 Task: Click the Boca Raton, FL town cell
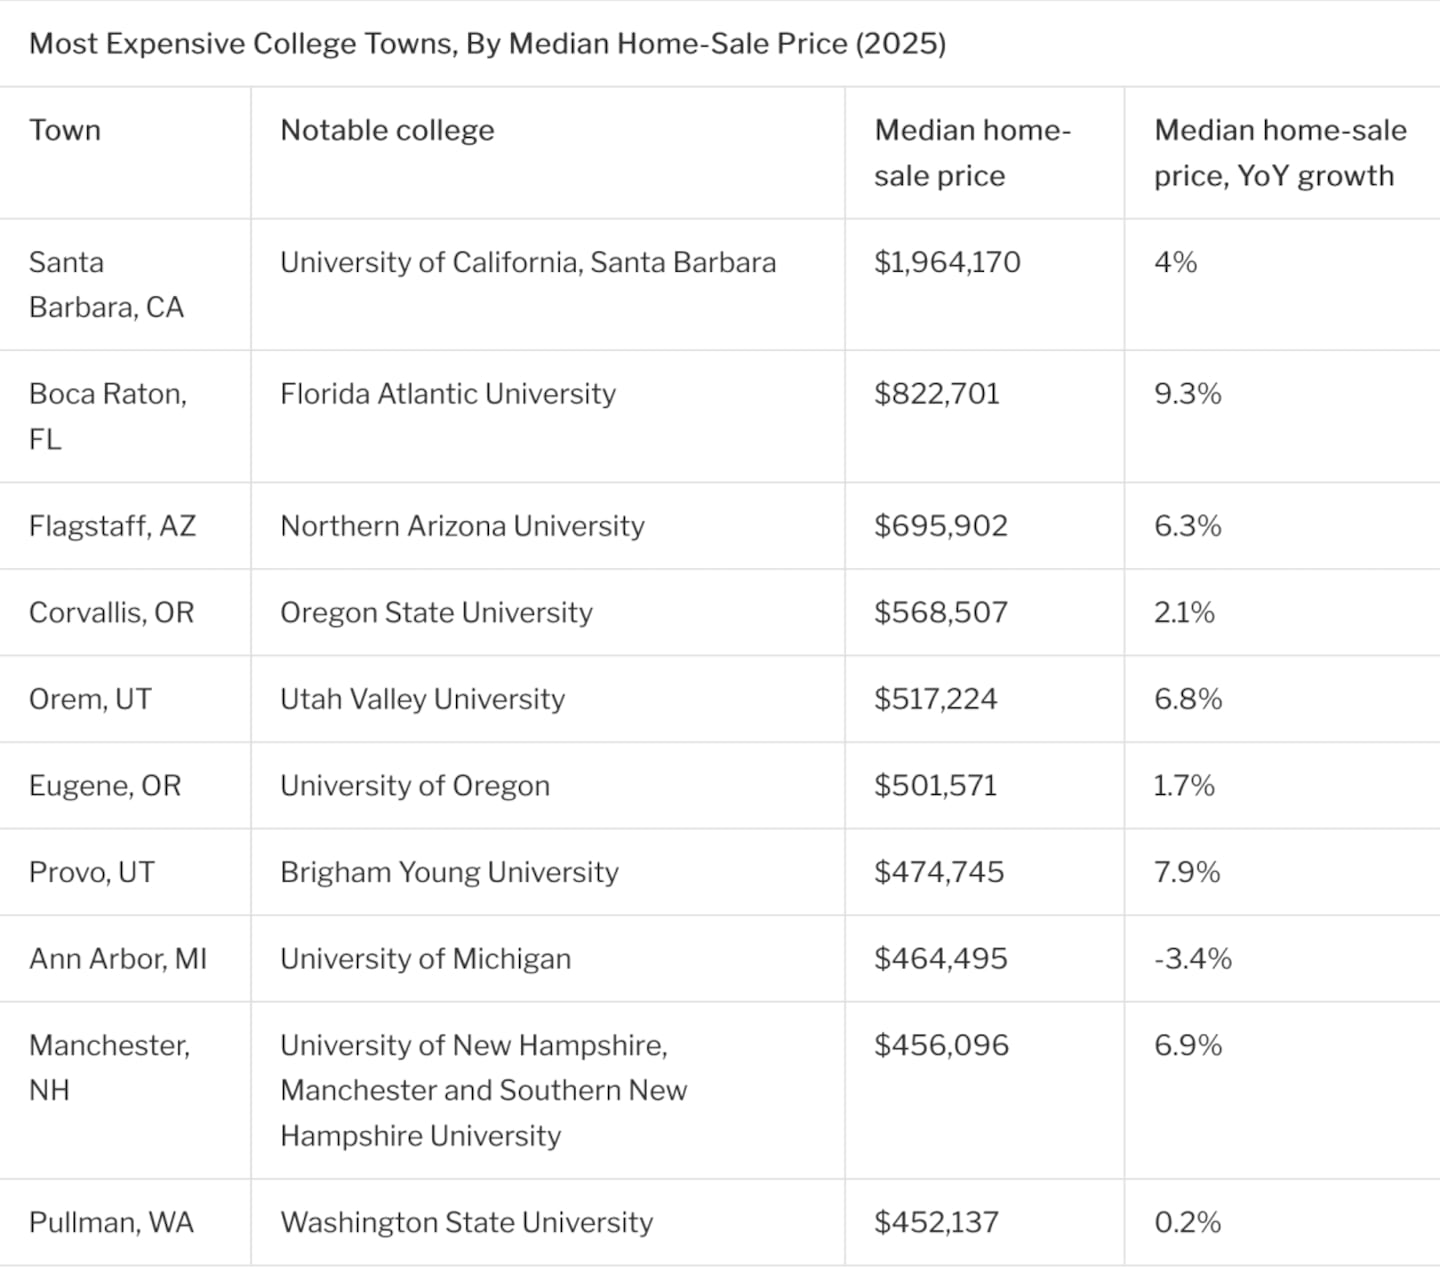pyautogui.click(x=107, y=416)
